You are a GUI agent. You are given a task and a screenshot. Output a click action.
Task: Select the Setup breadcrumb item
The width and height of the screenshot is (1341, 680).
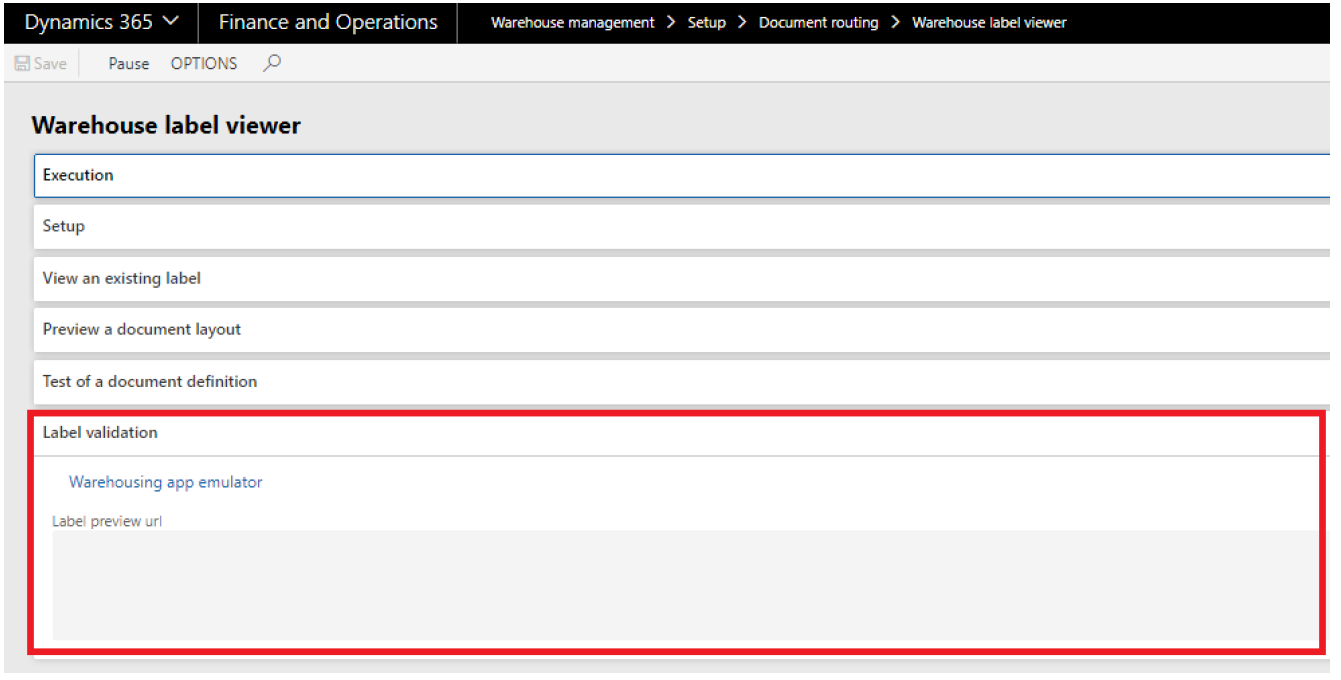[707, 22]
